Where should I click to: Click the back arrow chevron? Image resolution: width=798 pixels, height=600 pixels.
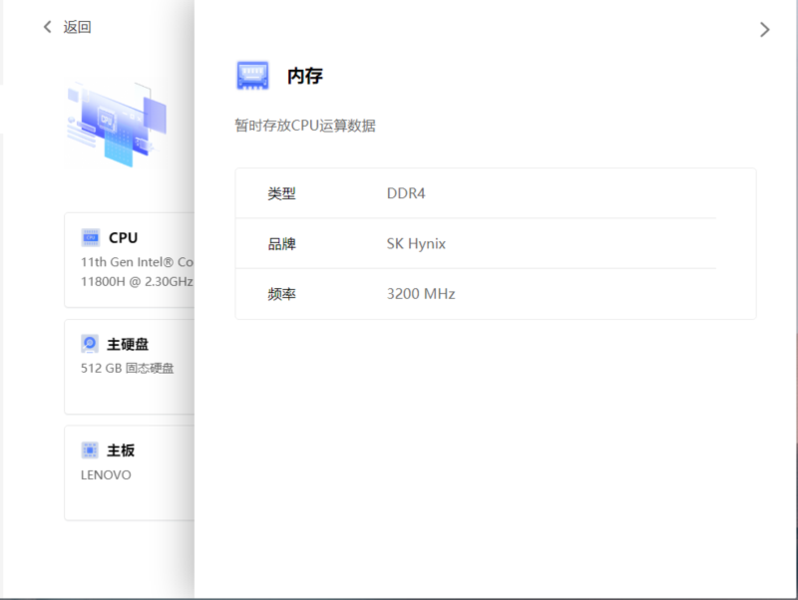[x=47, y=27]
